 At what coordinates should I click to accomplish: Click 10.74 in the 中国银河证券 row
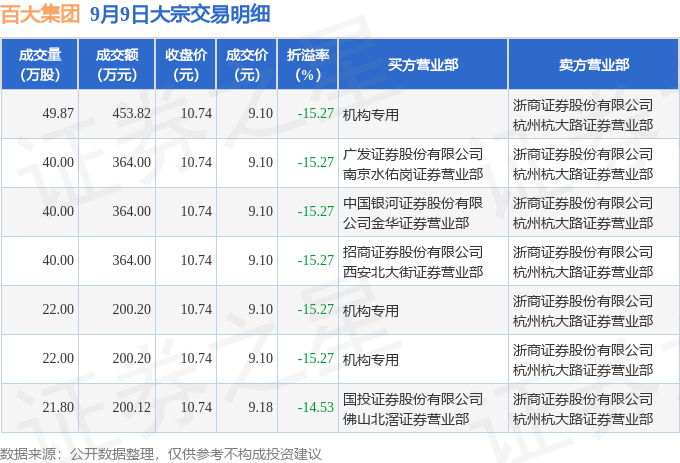[196, 212]
